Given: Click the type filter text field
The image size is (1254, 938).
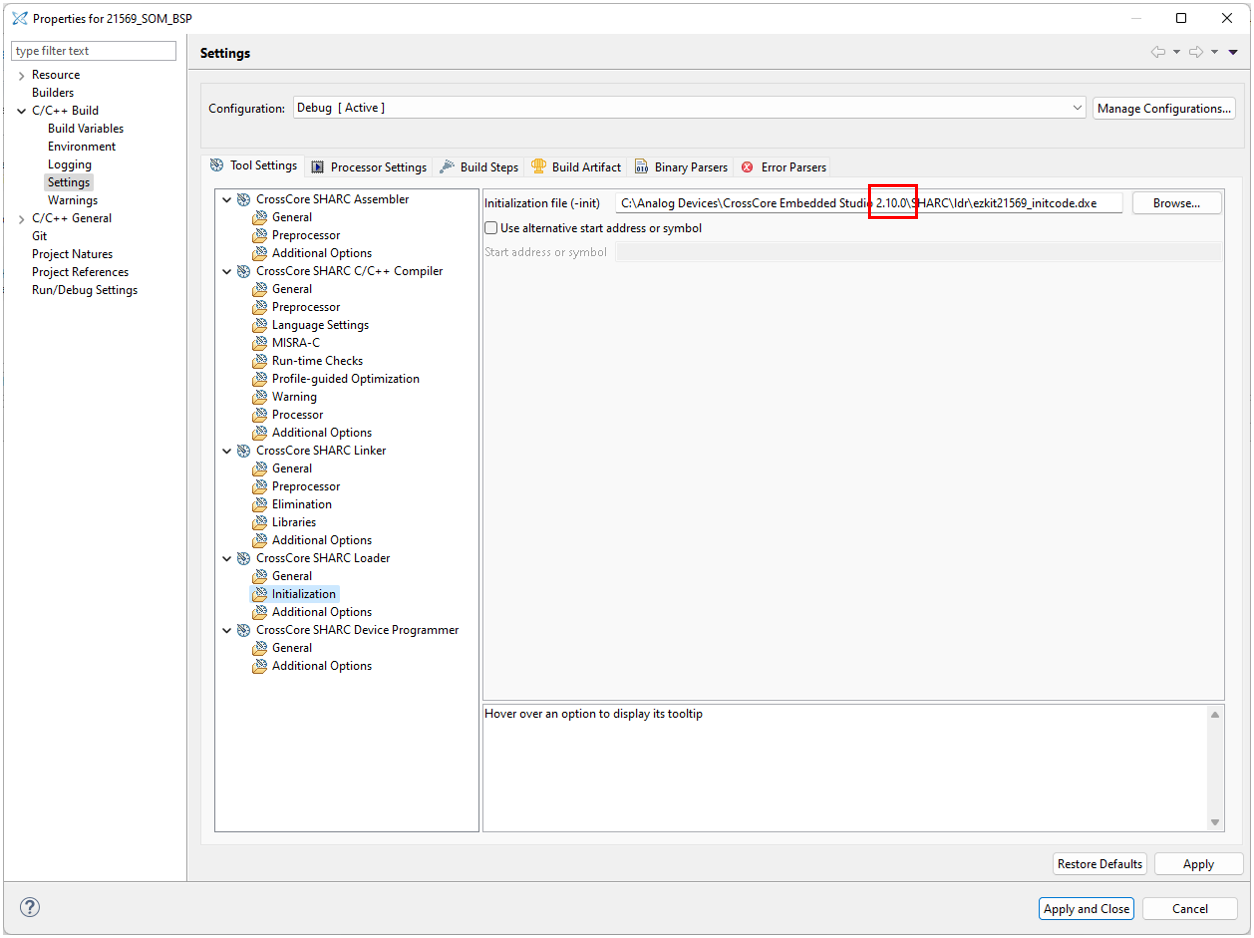Looking at the screenshot, I should point(94,51).
